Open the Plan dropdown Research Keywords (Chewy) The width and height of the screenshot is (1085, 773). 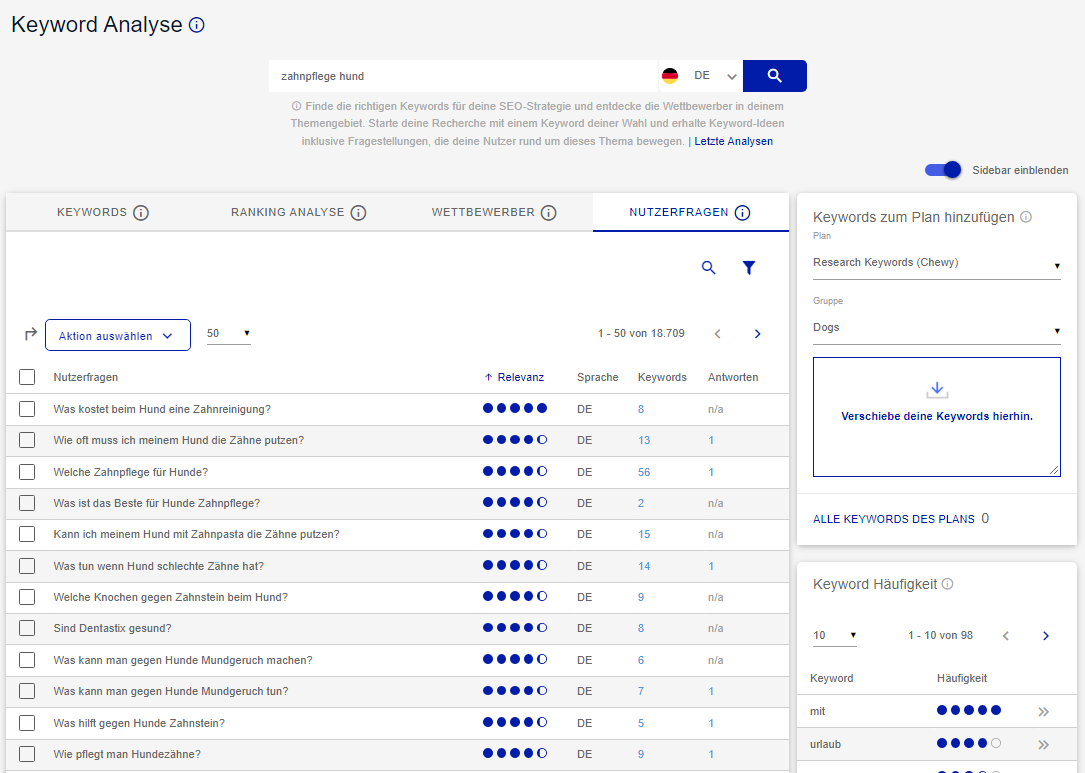(x=936, y=264)
